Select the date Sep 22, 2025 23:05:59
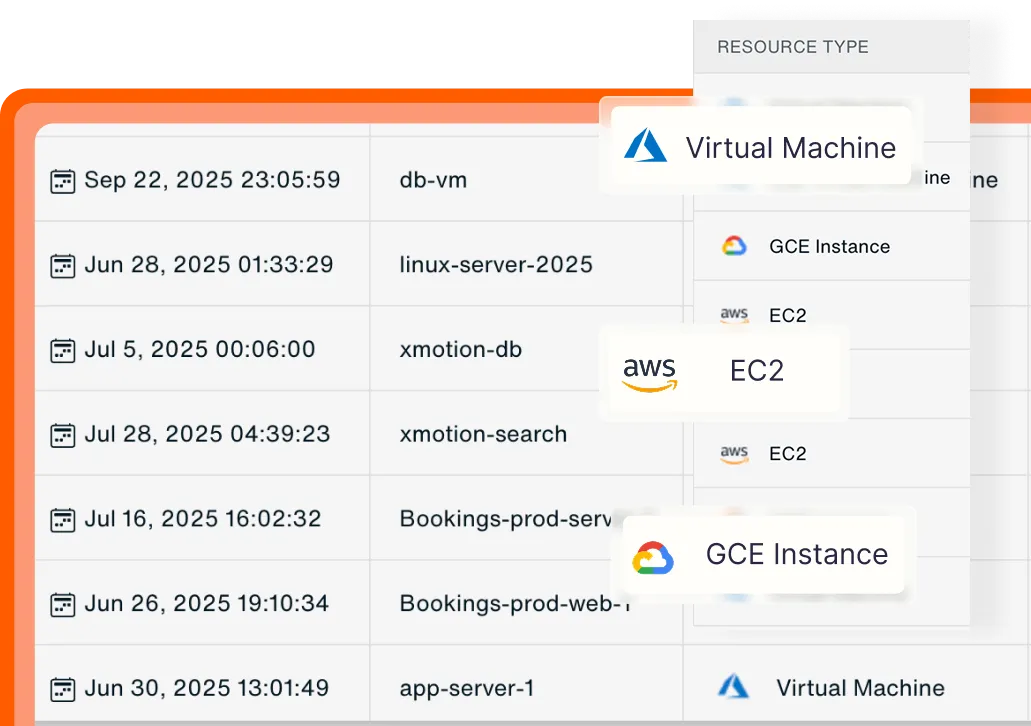The width and height of the screenshot is (1031, 726). pos(212,180)
